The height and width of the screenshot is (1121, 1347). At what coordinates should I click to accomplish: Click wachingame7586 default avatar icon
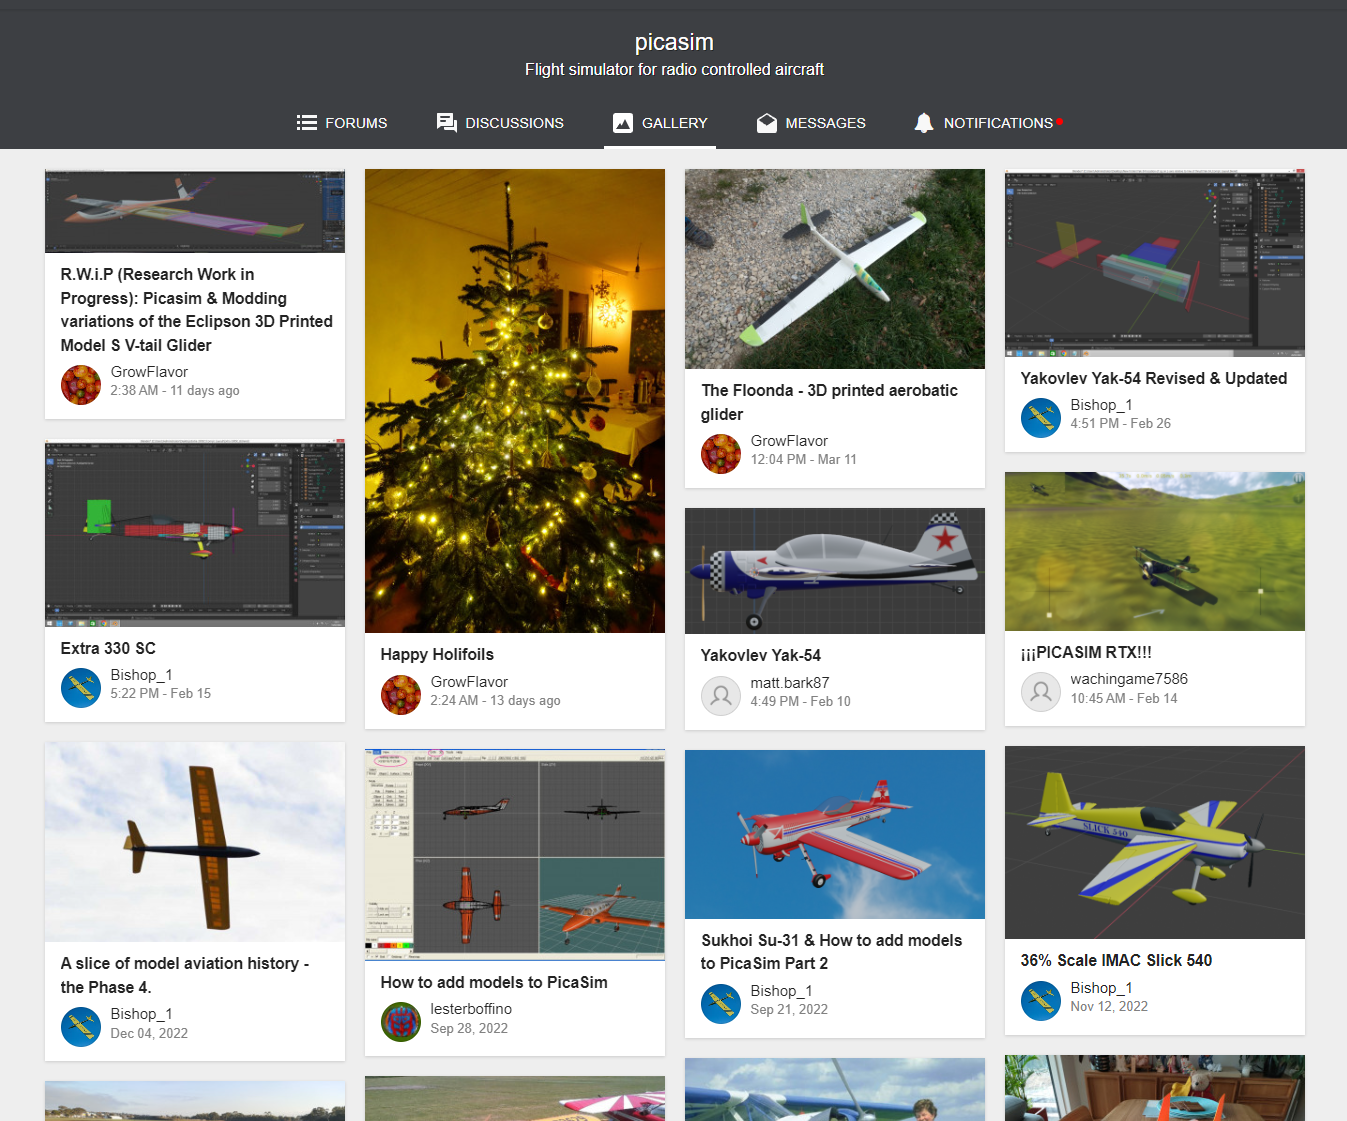(x=1041, y=692)
